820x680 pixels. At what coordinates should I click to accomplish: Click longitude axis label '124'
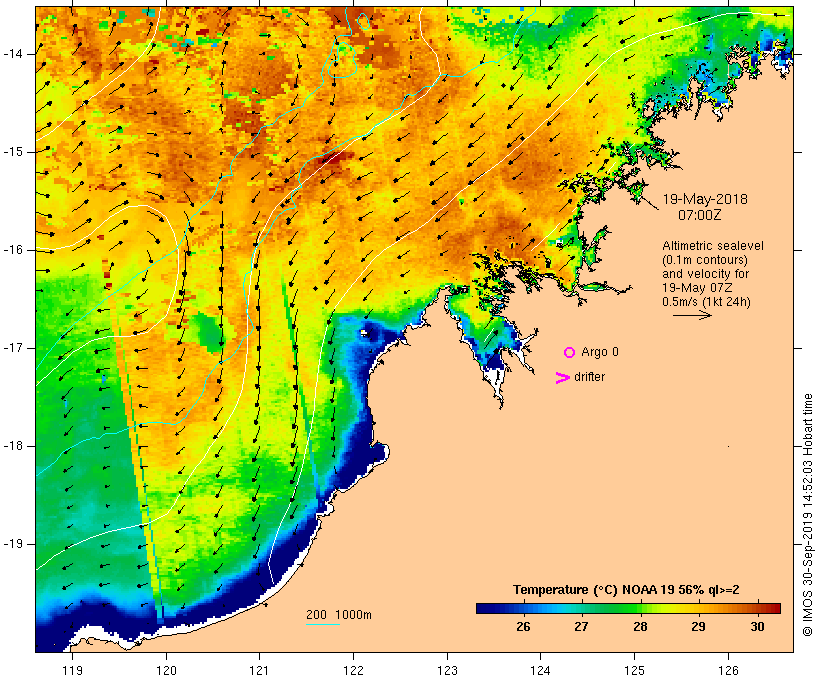[x=540, y=670]
